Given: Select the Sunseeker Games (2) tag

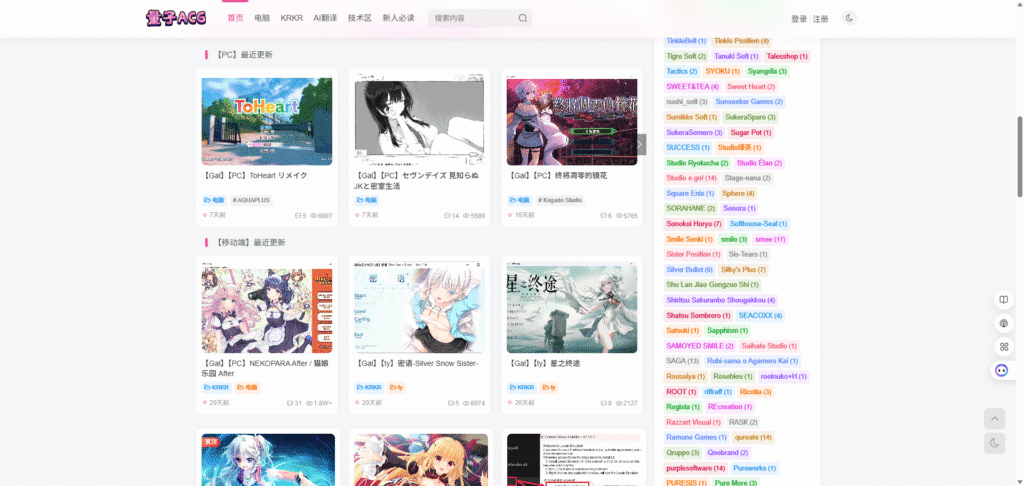Looking at the screenshot, I should tap(749, 102).
